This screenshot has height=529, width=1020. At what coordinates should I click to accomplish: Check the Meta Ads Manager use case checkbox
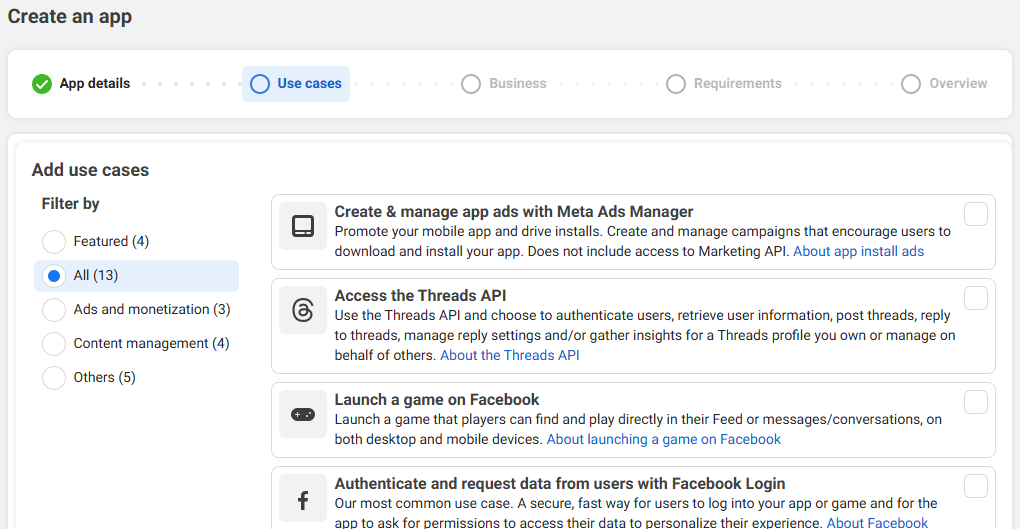pyautogui.click(x=975, y=214)
